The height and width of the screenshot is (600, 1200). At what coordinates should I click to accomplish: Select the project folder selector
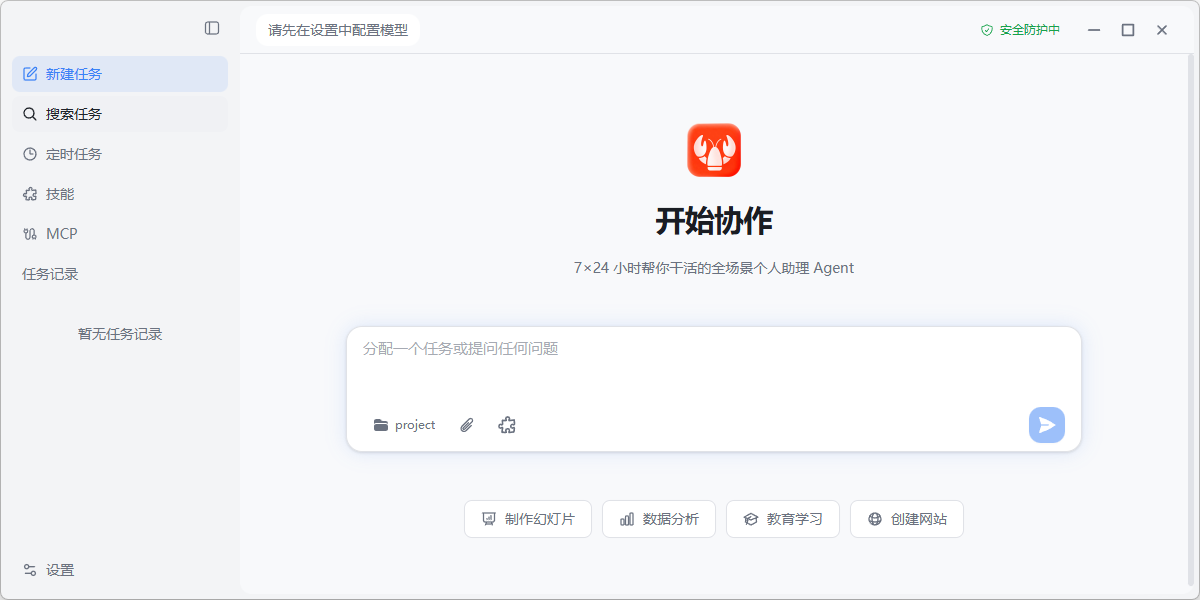click(404, 425)
